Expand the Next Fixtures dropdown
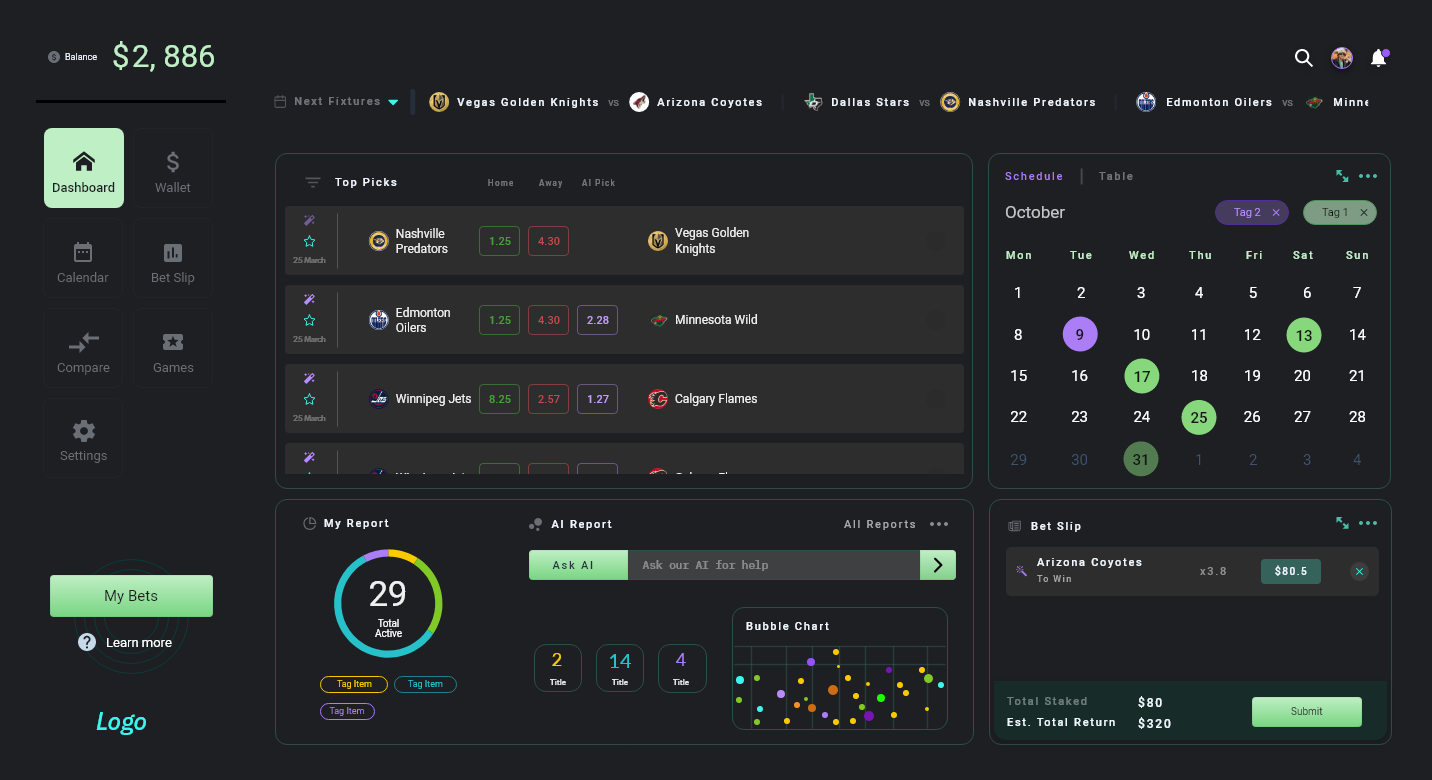This screenshot has width=1432, height=780. pos(393,102)
